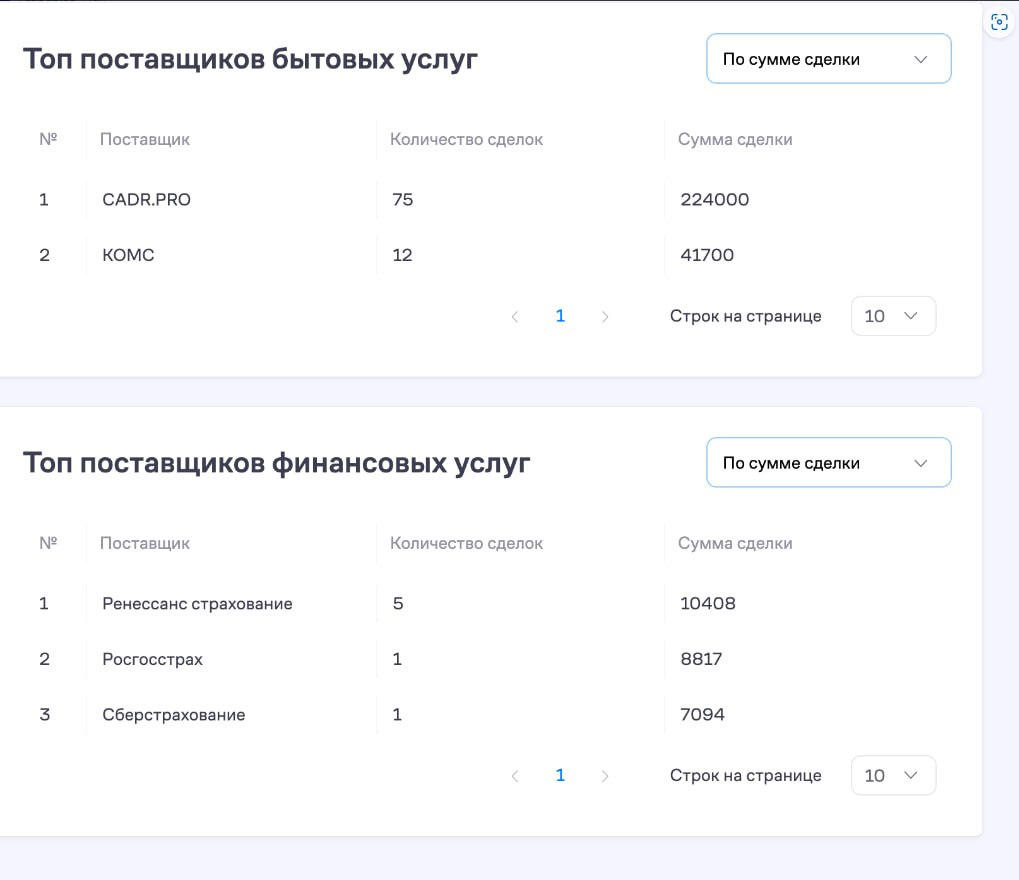This screenshot has height=880, width=1019.
Task: Select the Росгосстрах supplier row
Action: [x=152, y=659]
